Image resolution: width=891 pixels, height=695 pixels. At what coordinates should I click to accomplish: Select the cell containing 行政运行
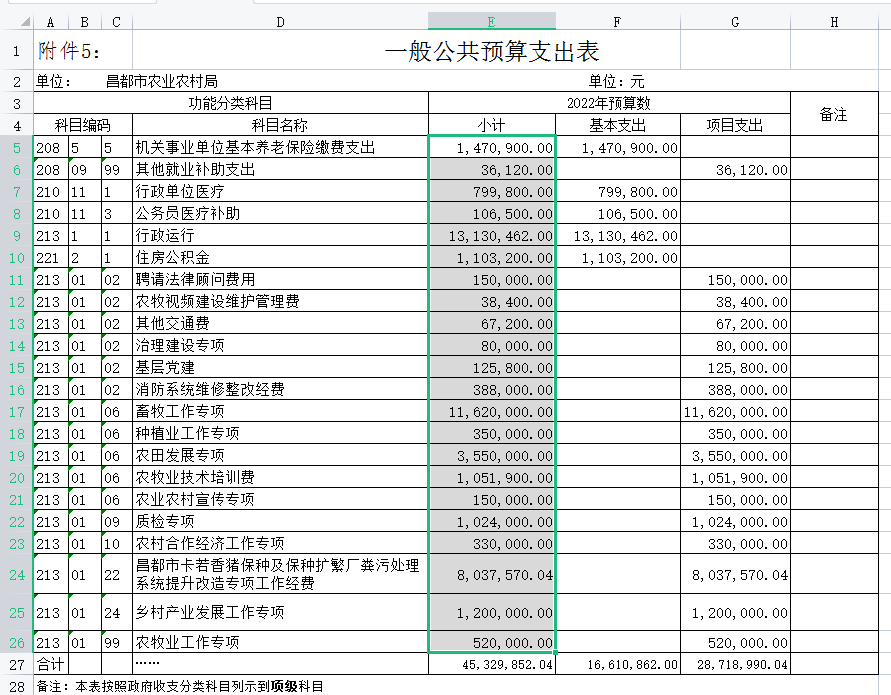[280, 236]
